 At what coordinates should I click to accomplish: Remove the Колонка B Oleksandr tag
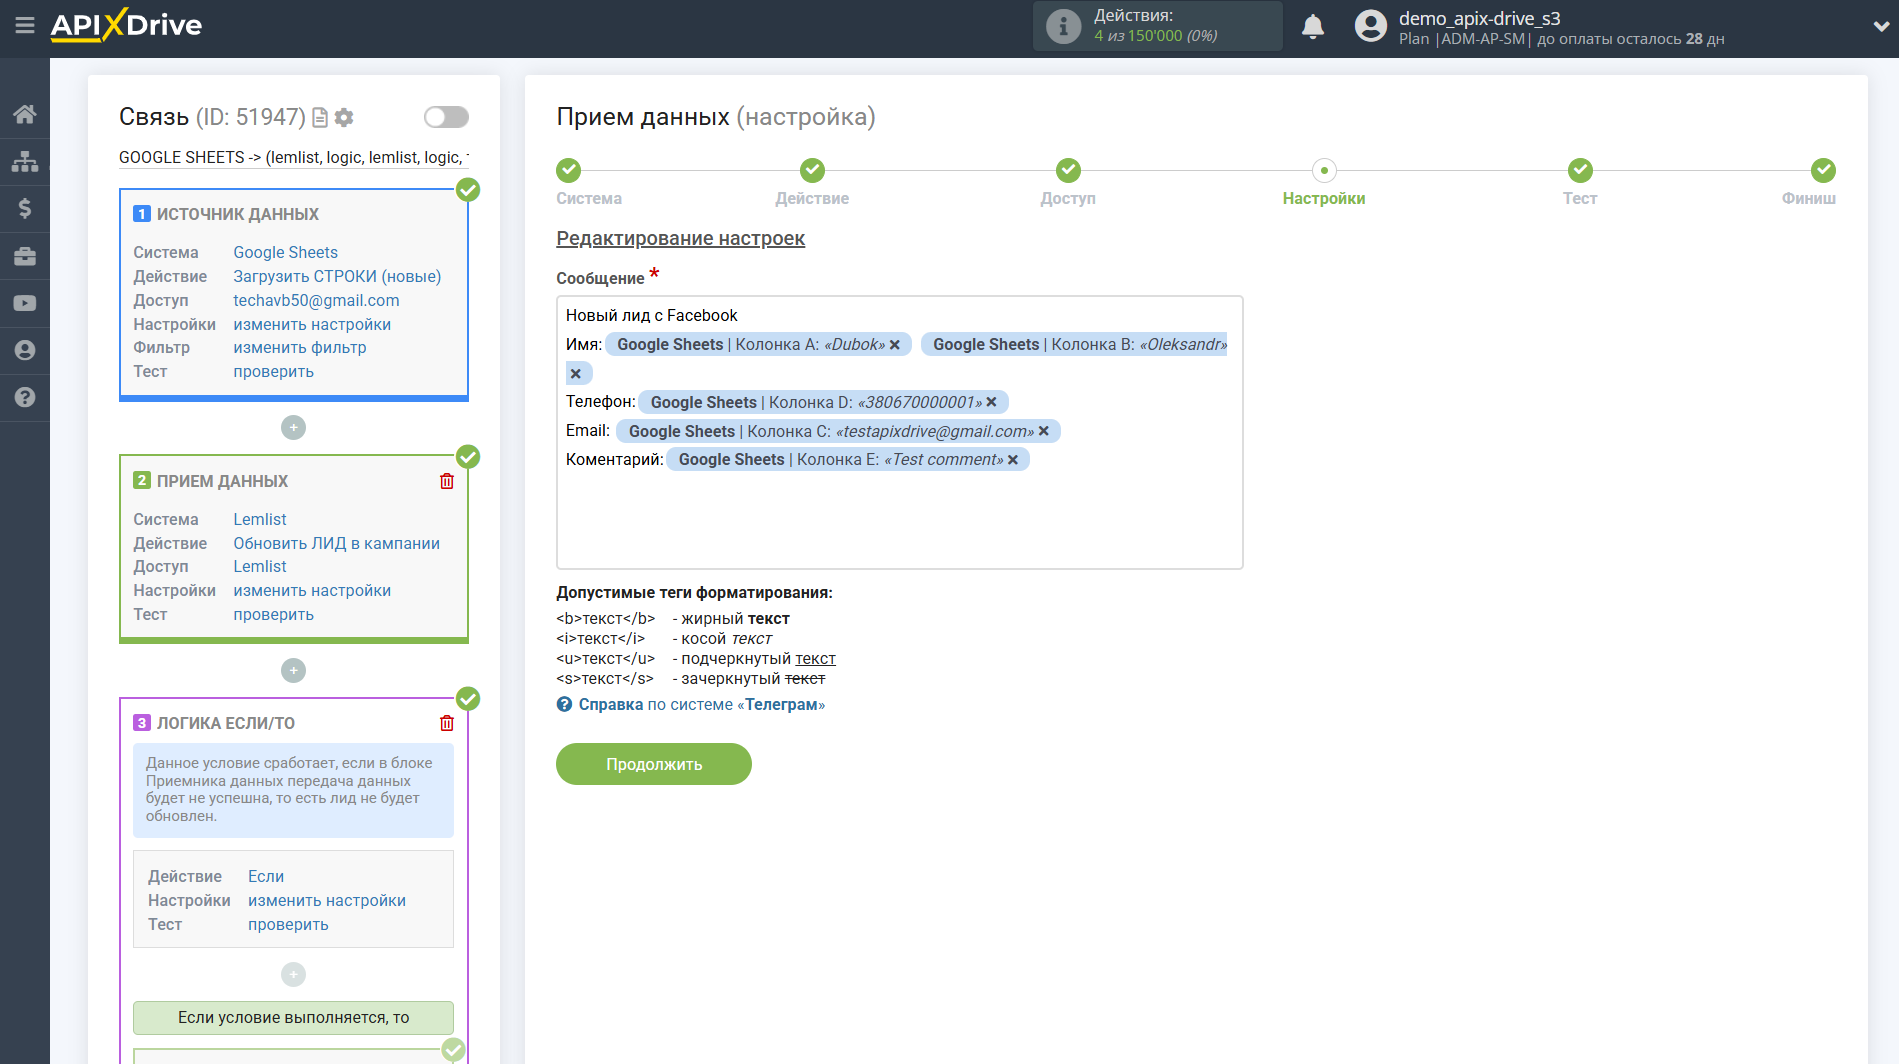coord(575,374)
